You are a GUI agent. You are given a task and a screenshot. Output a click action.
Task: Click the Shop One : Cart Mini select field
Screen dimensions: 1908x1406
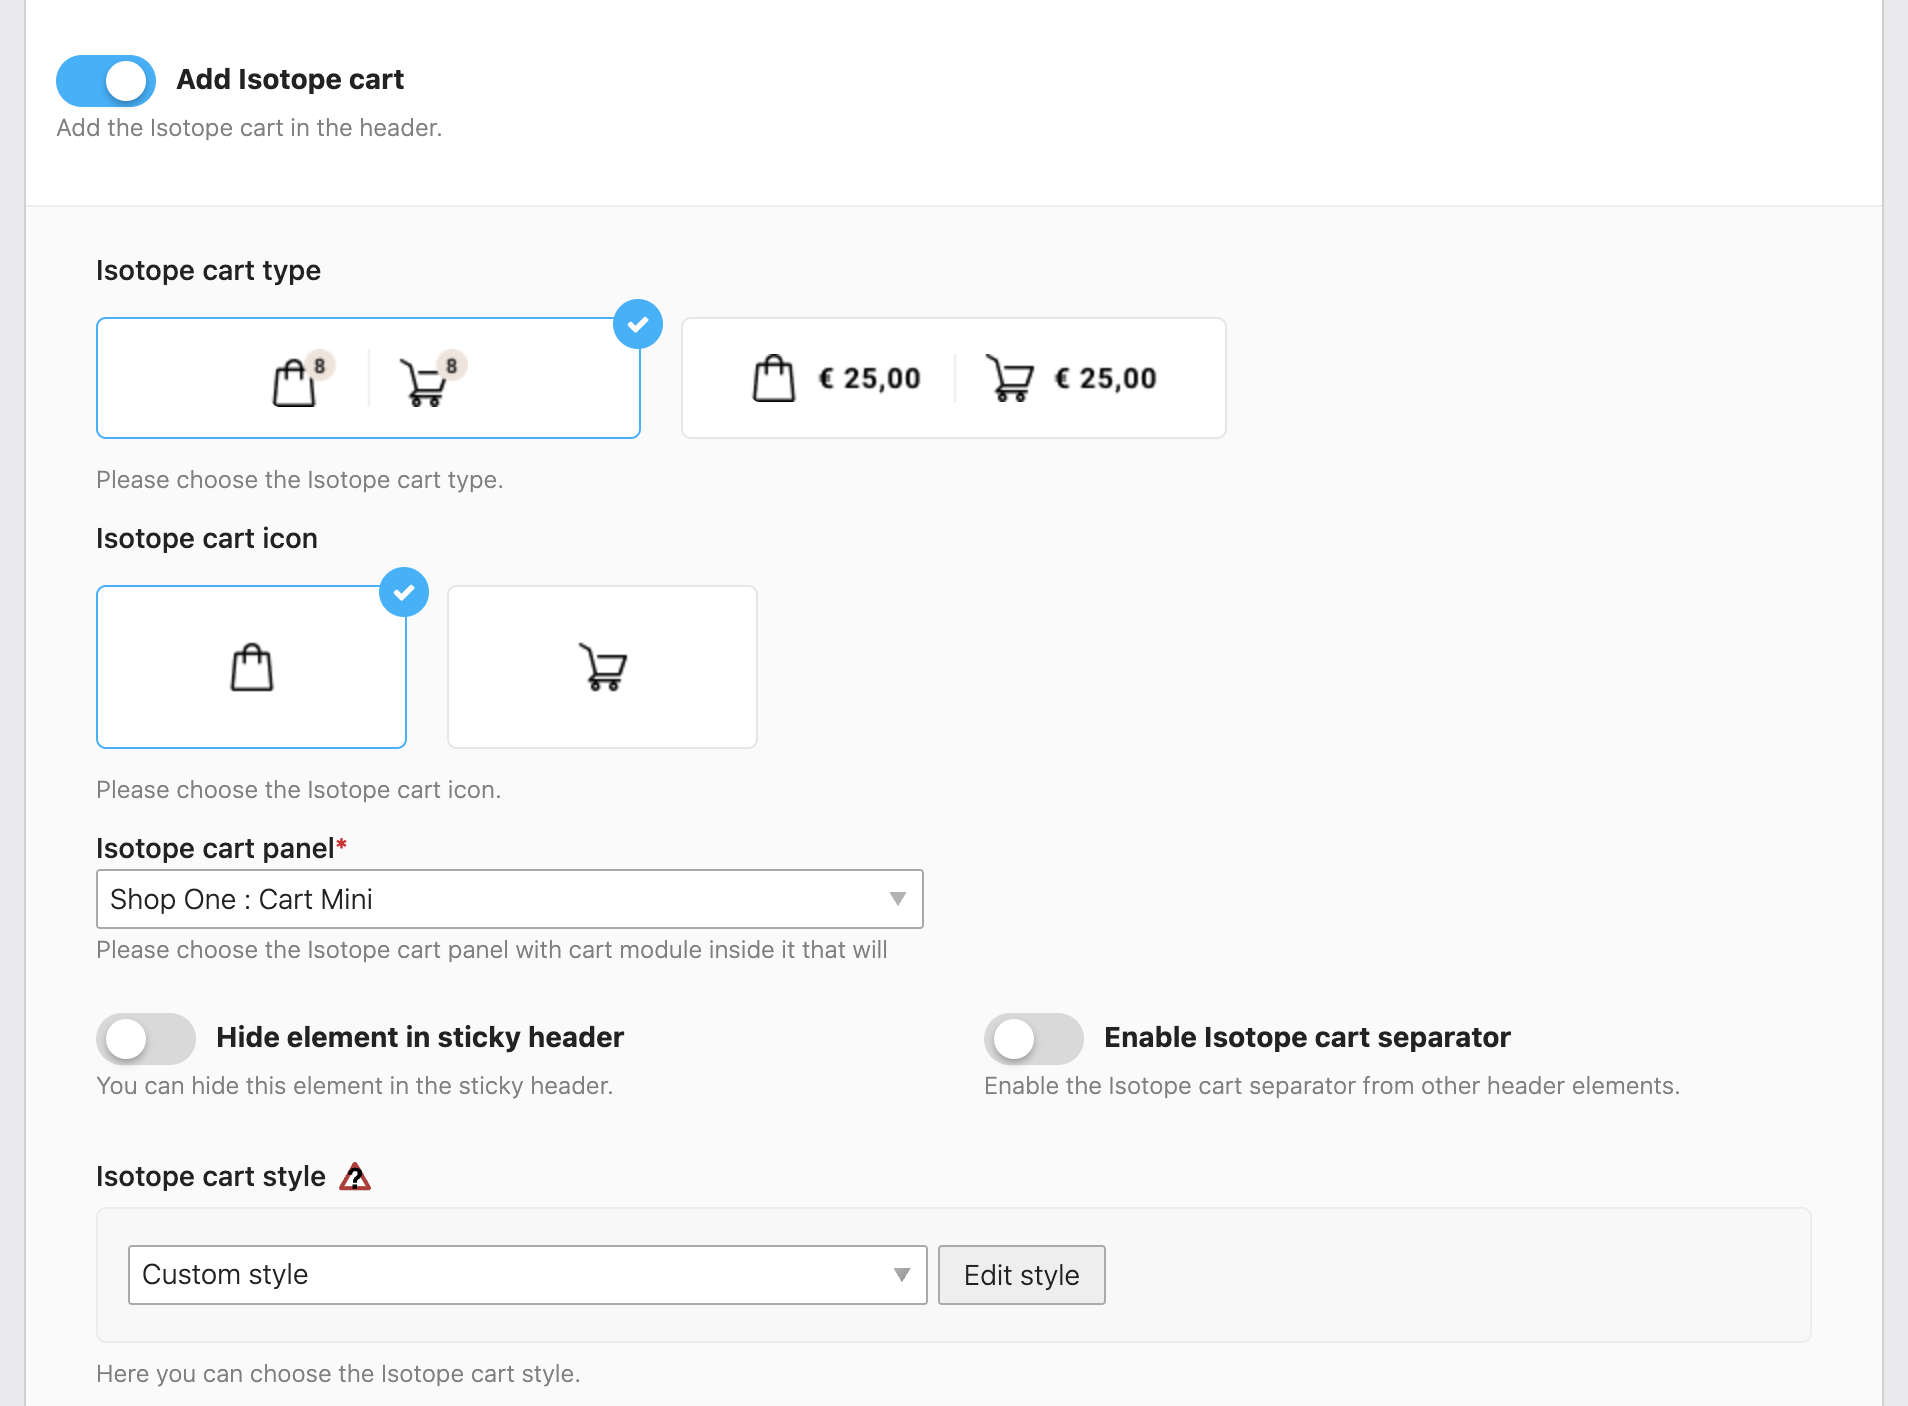coord(510,899)
